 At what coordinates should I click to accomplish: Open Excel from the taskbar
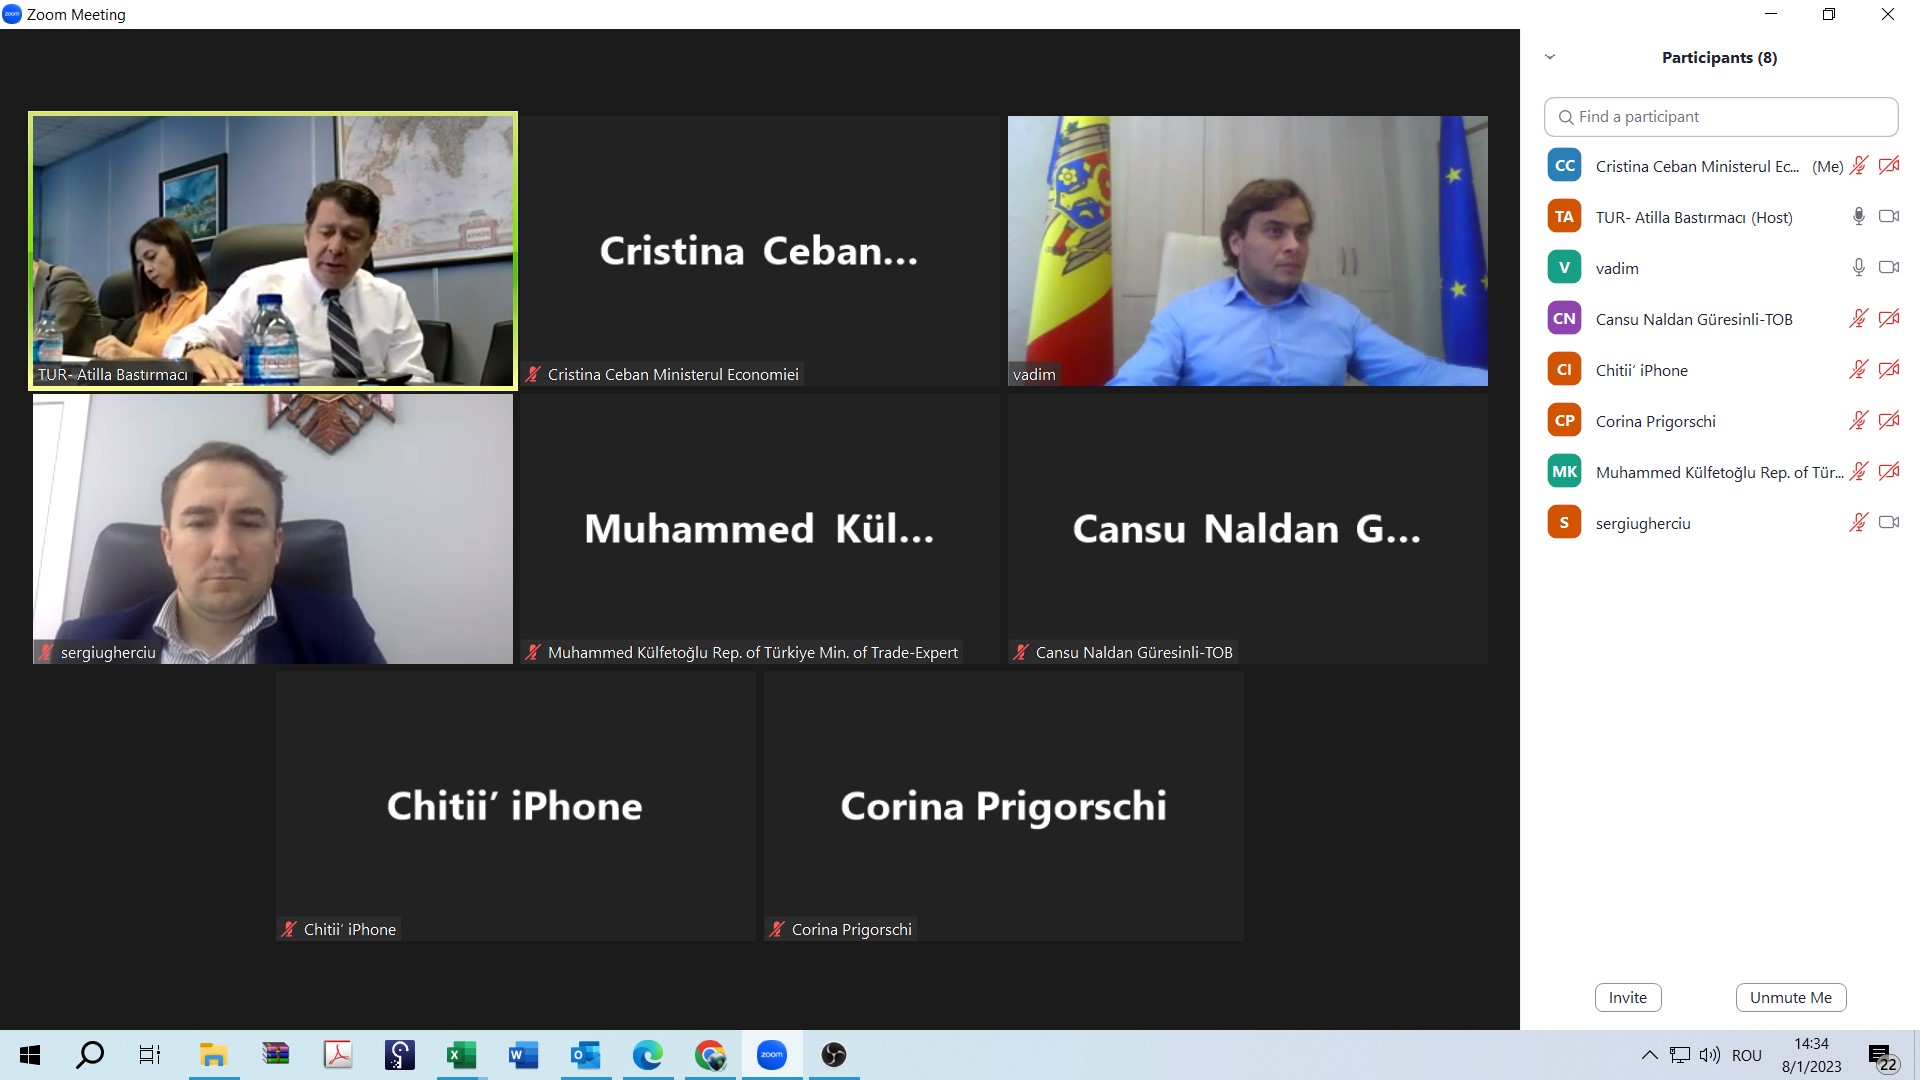tap(461, 1055)
